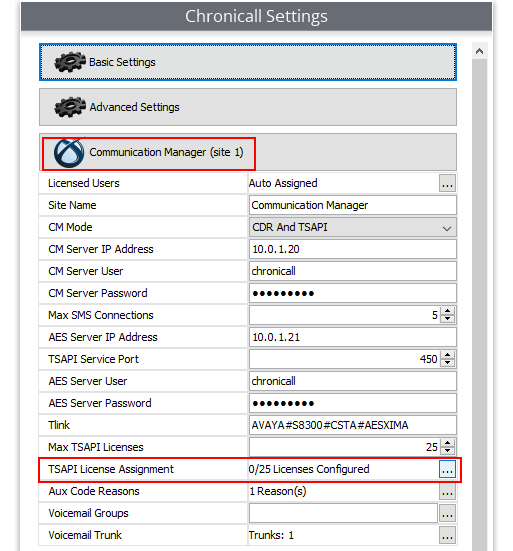This screenshot has width=513, height=551.
Task: Click the AES Server Password field
Action: (x=353, y=403)
